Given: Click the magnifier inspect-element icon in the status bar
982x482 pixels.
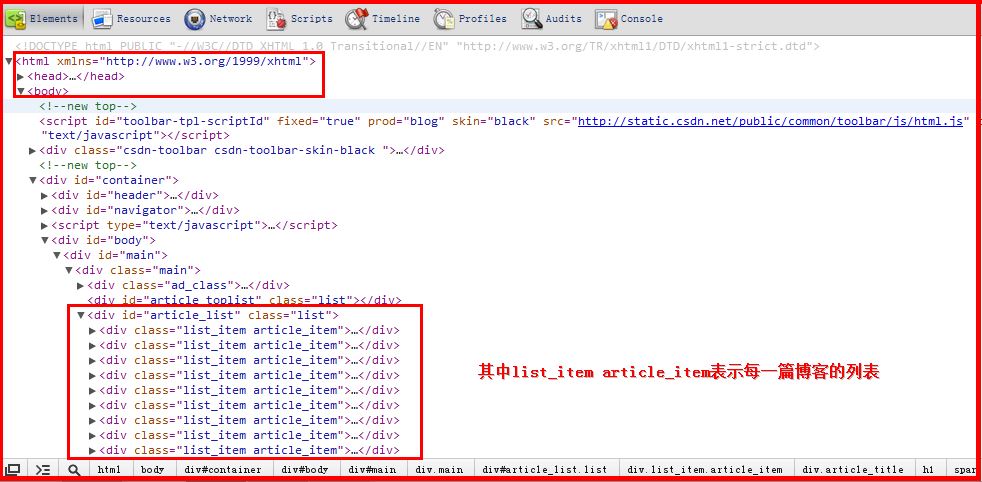Looking at the screenshot, I should tap(74, 469).
